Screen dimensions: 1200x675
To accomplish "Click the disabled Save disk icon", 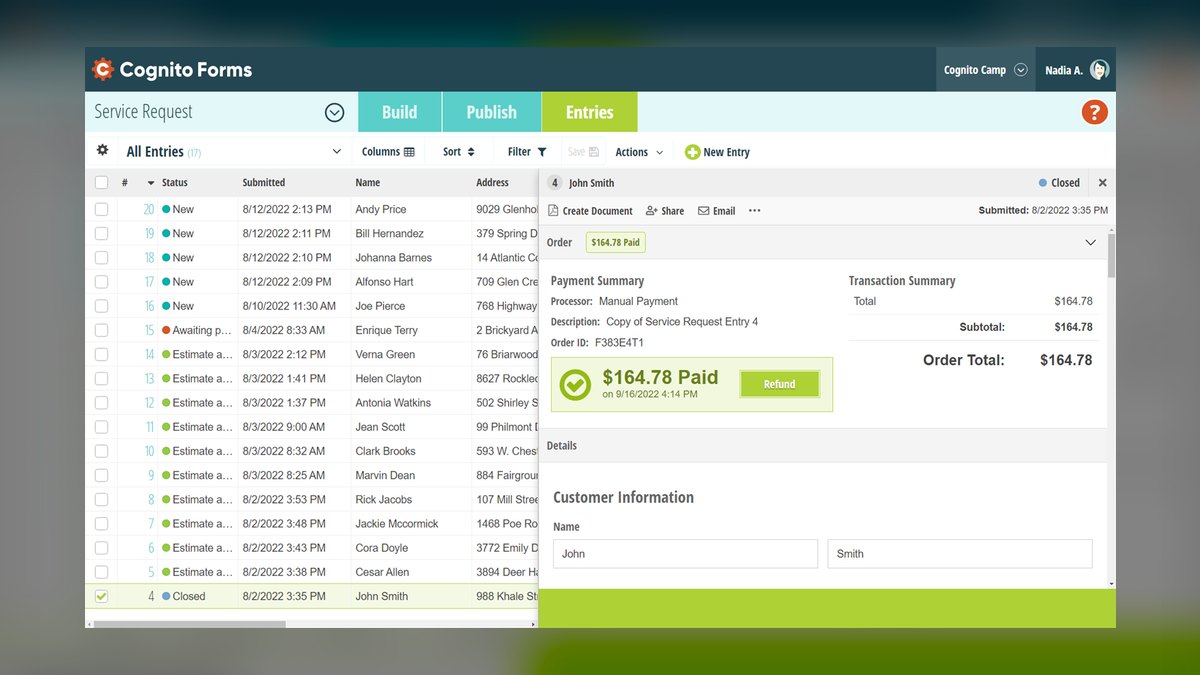I will (x=594, y=152).
